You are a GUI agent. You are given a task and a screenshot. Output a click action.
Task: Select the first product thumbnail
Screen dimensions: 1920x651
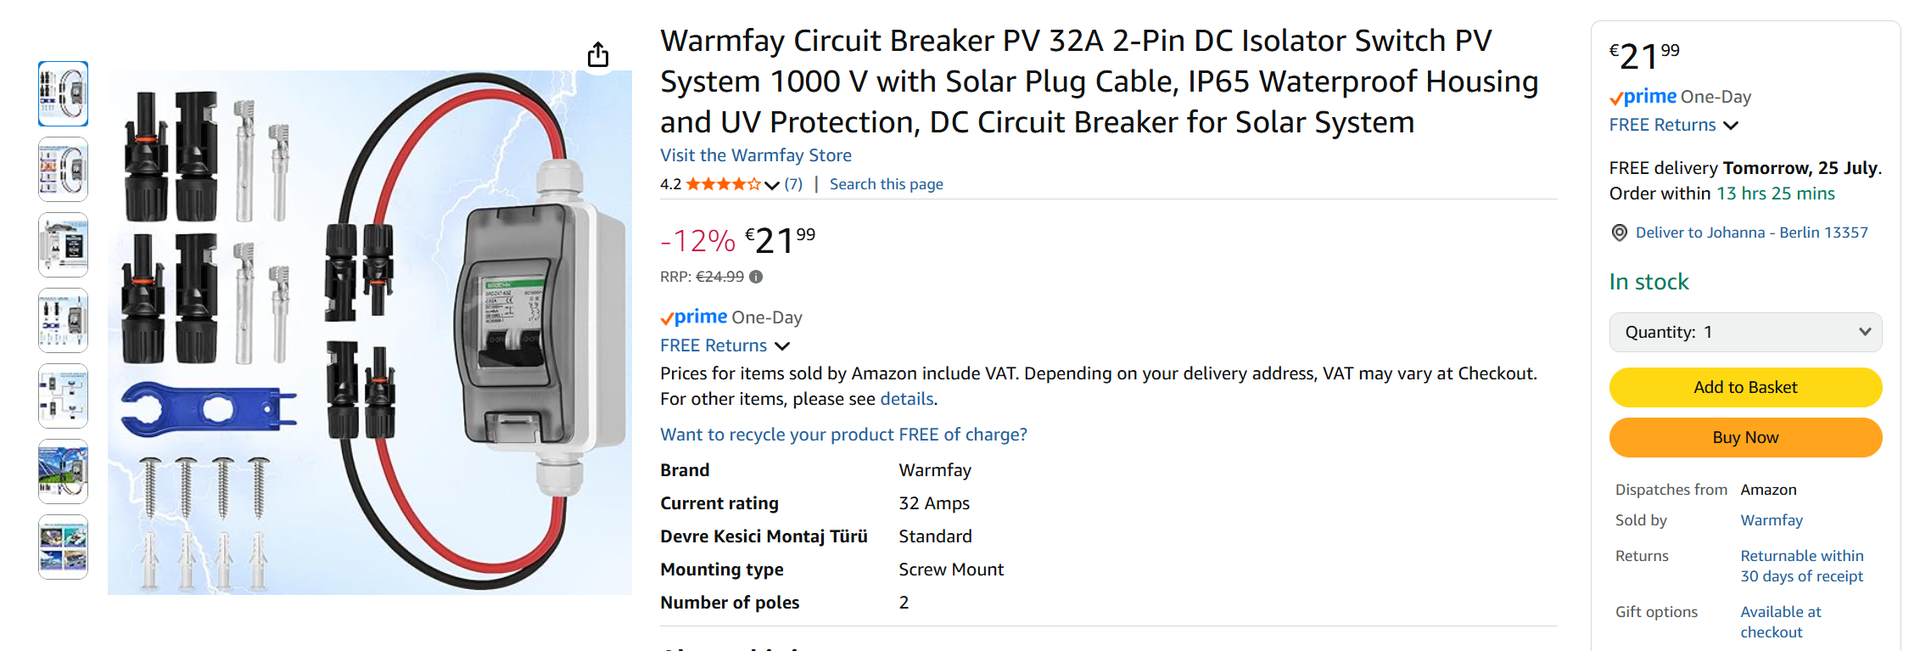[x=63, y=94]
